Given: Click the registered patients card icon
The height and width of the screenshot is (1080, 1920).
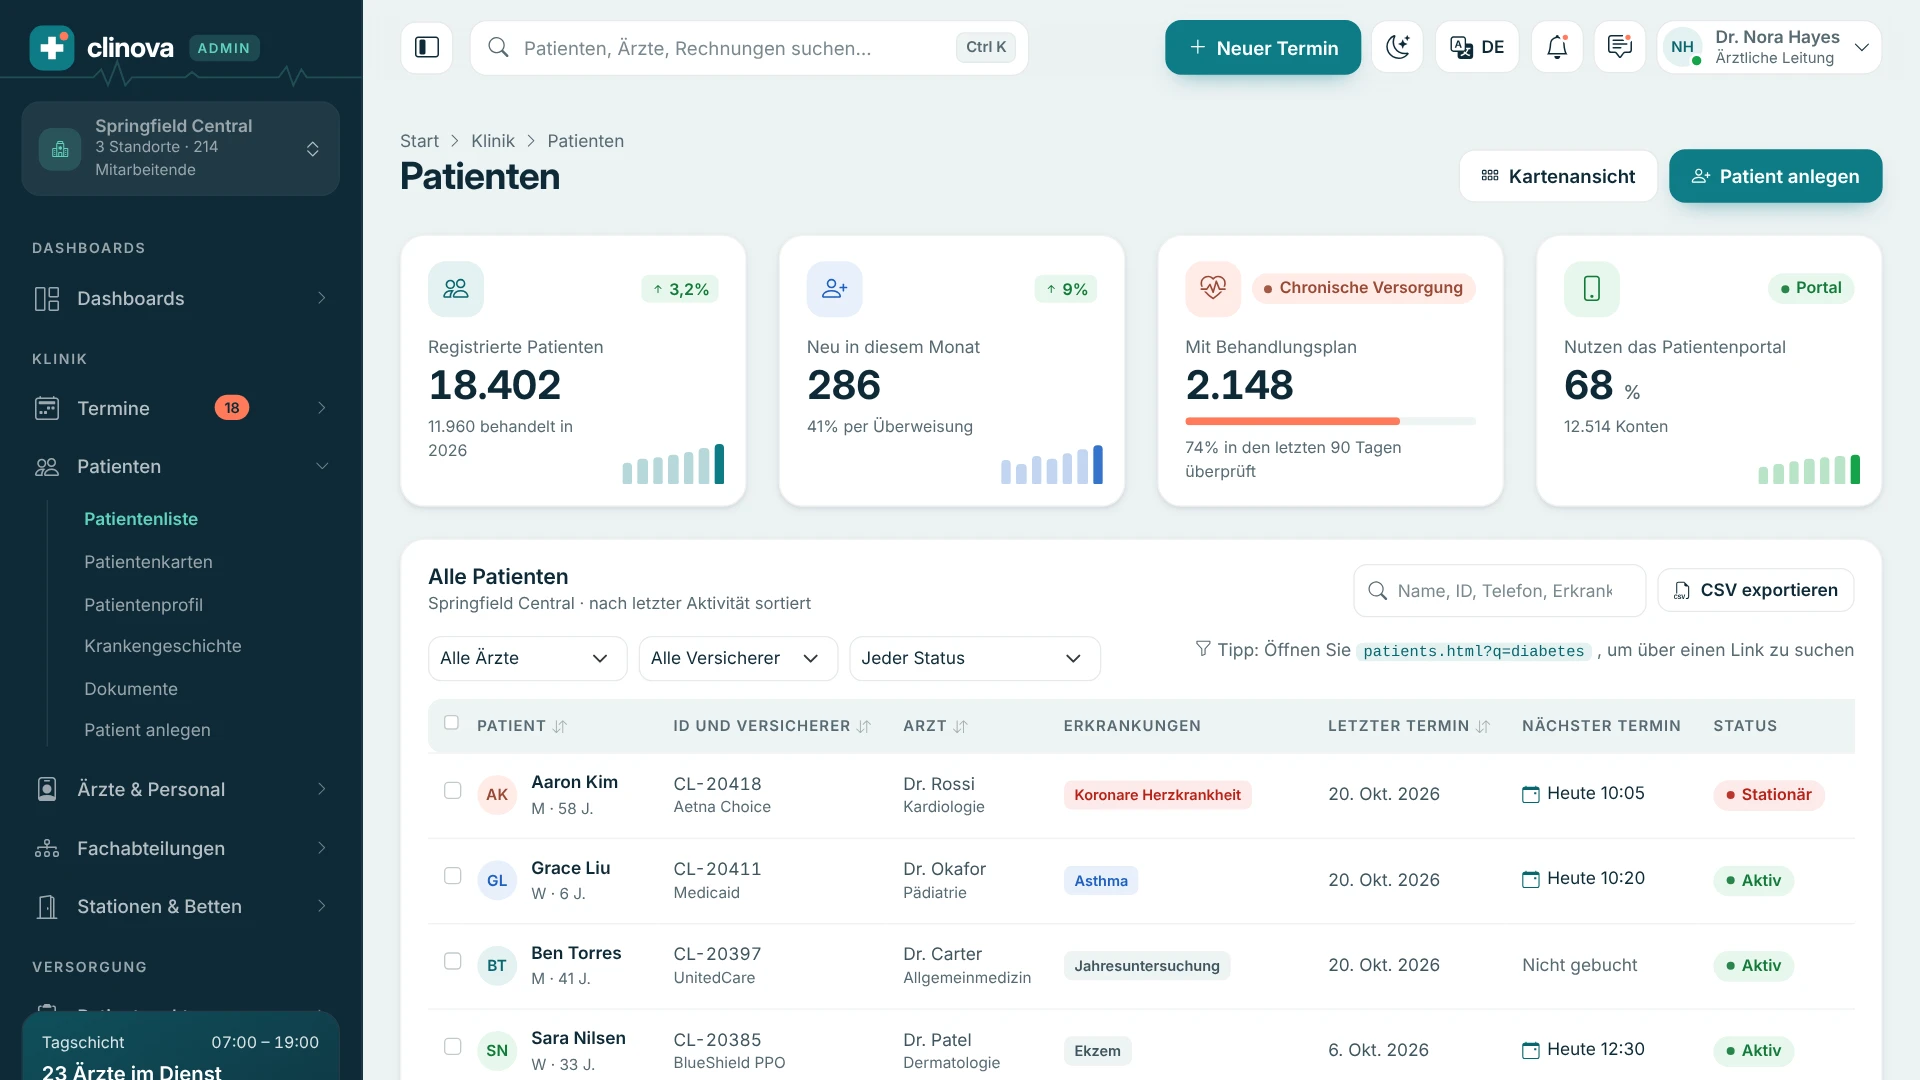Looking at the screenshot, I should pos(456,289).
